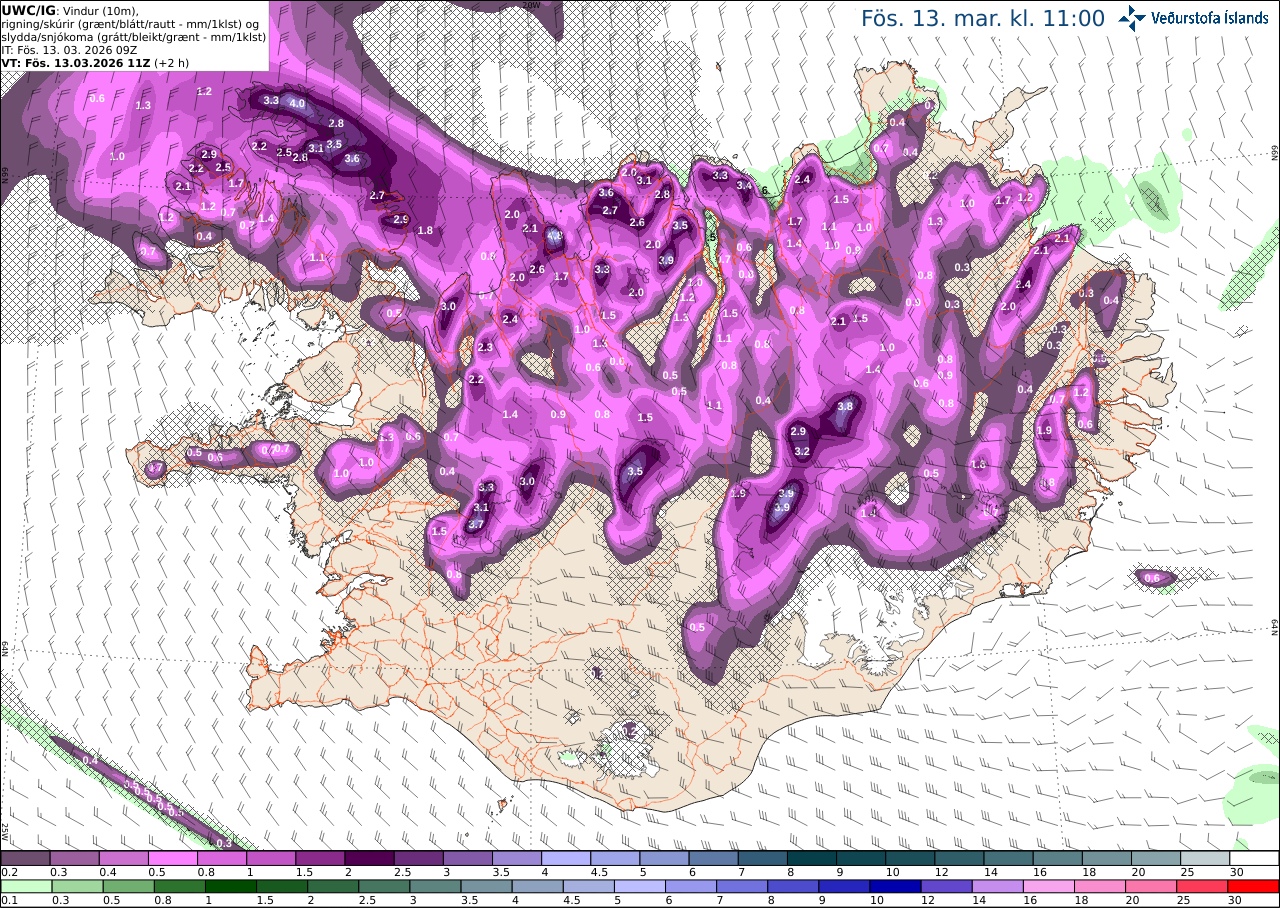Screen dimensions: 1280x908
Task: Click the '0.2' label under the purple legend row
Action: tap(8, 872)
